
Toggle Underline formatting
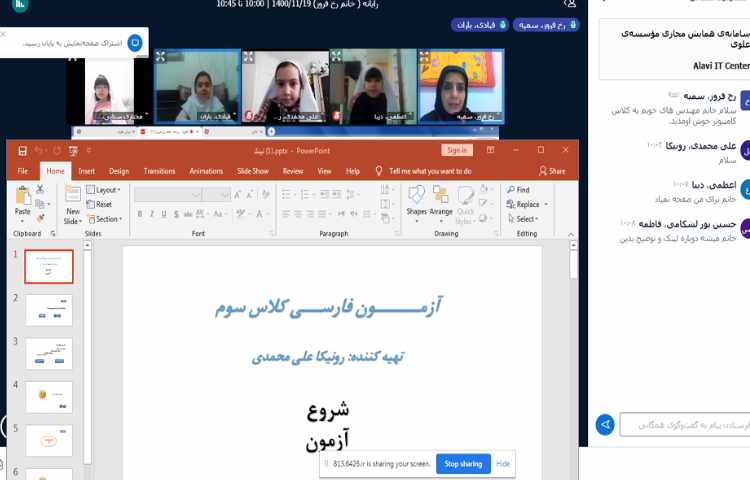coord(164,214)
